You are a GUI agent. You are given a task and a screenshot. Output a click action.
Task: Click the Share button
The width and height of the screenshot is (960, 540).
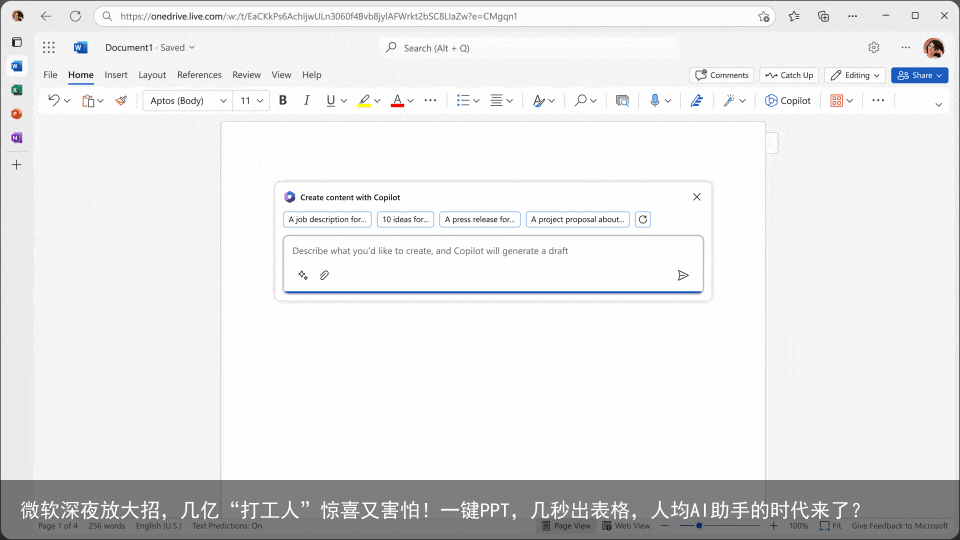click(919, 75)
